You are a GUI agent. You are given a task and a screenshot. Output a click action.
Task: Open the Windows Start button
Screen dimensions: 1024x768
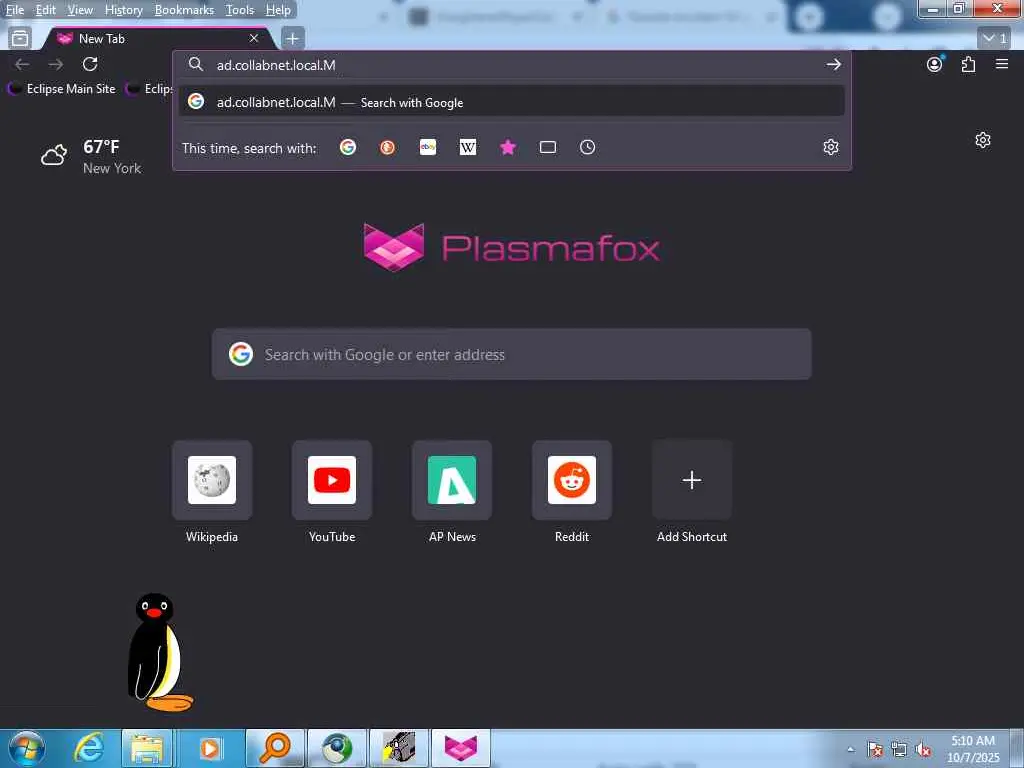pos(26,748)
